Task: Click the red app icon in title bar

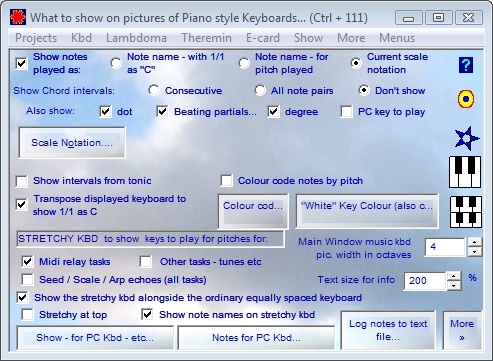Action: (18, 17)
